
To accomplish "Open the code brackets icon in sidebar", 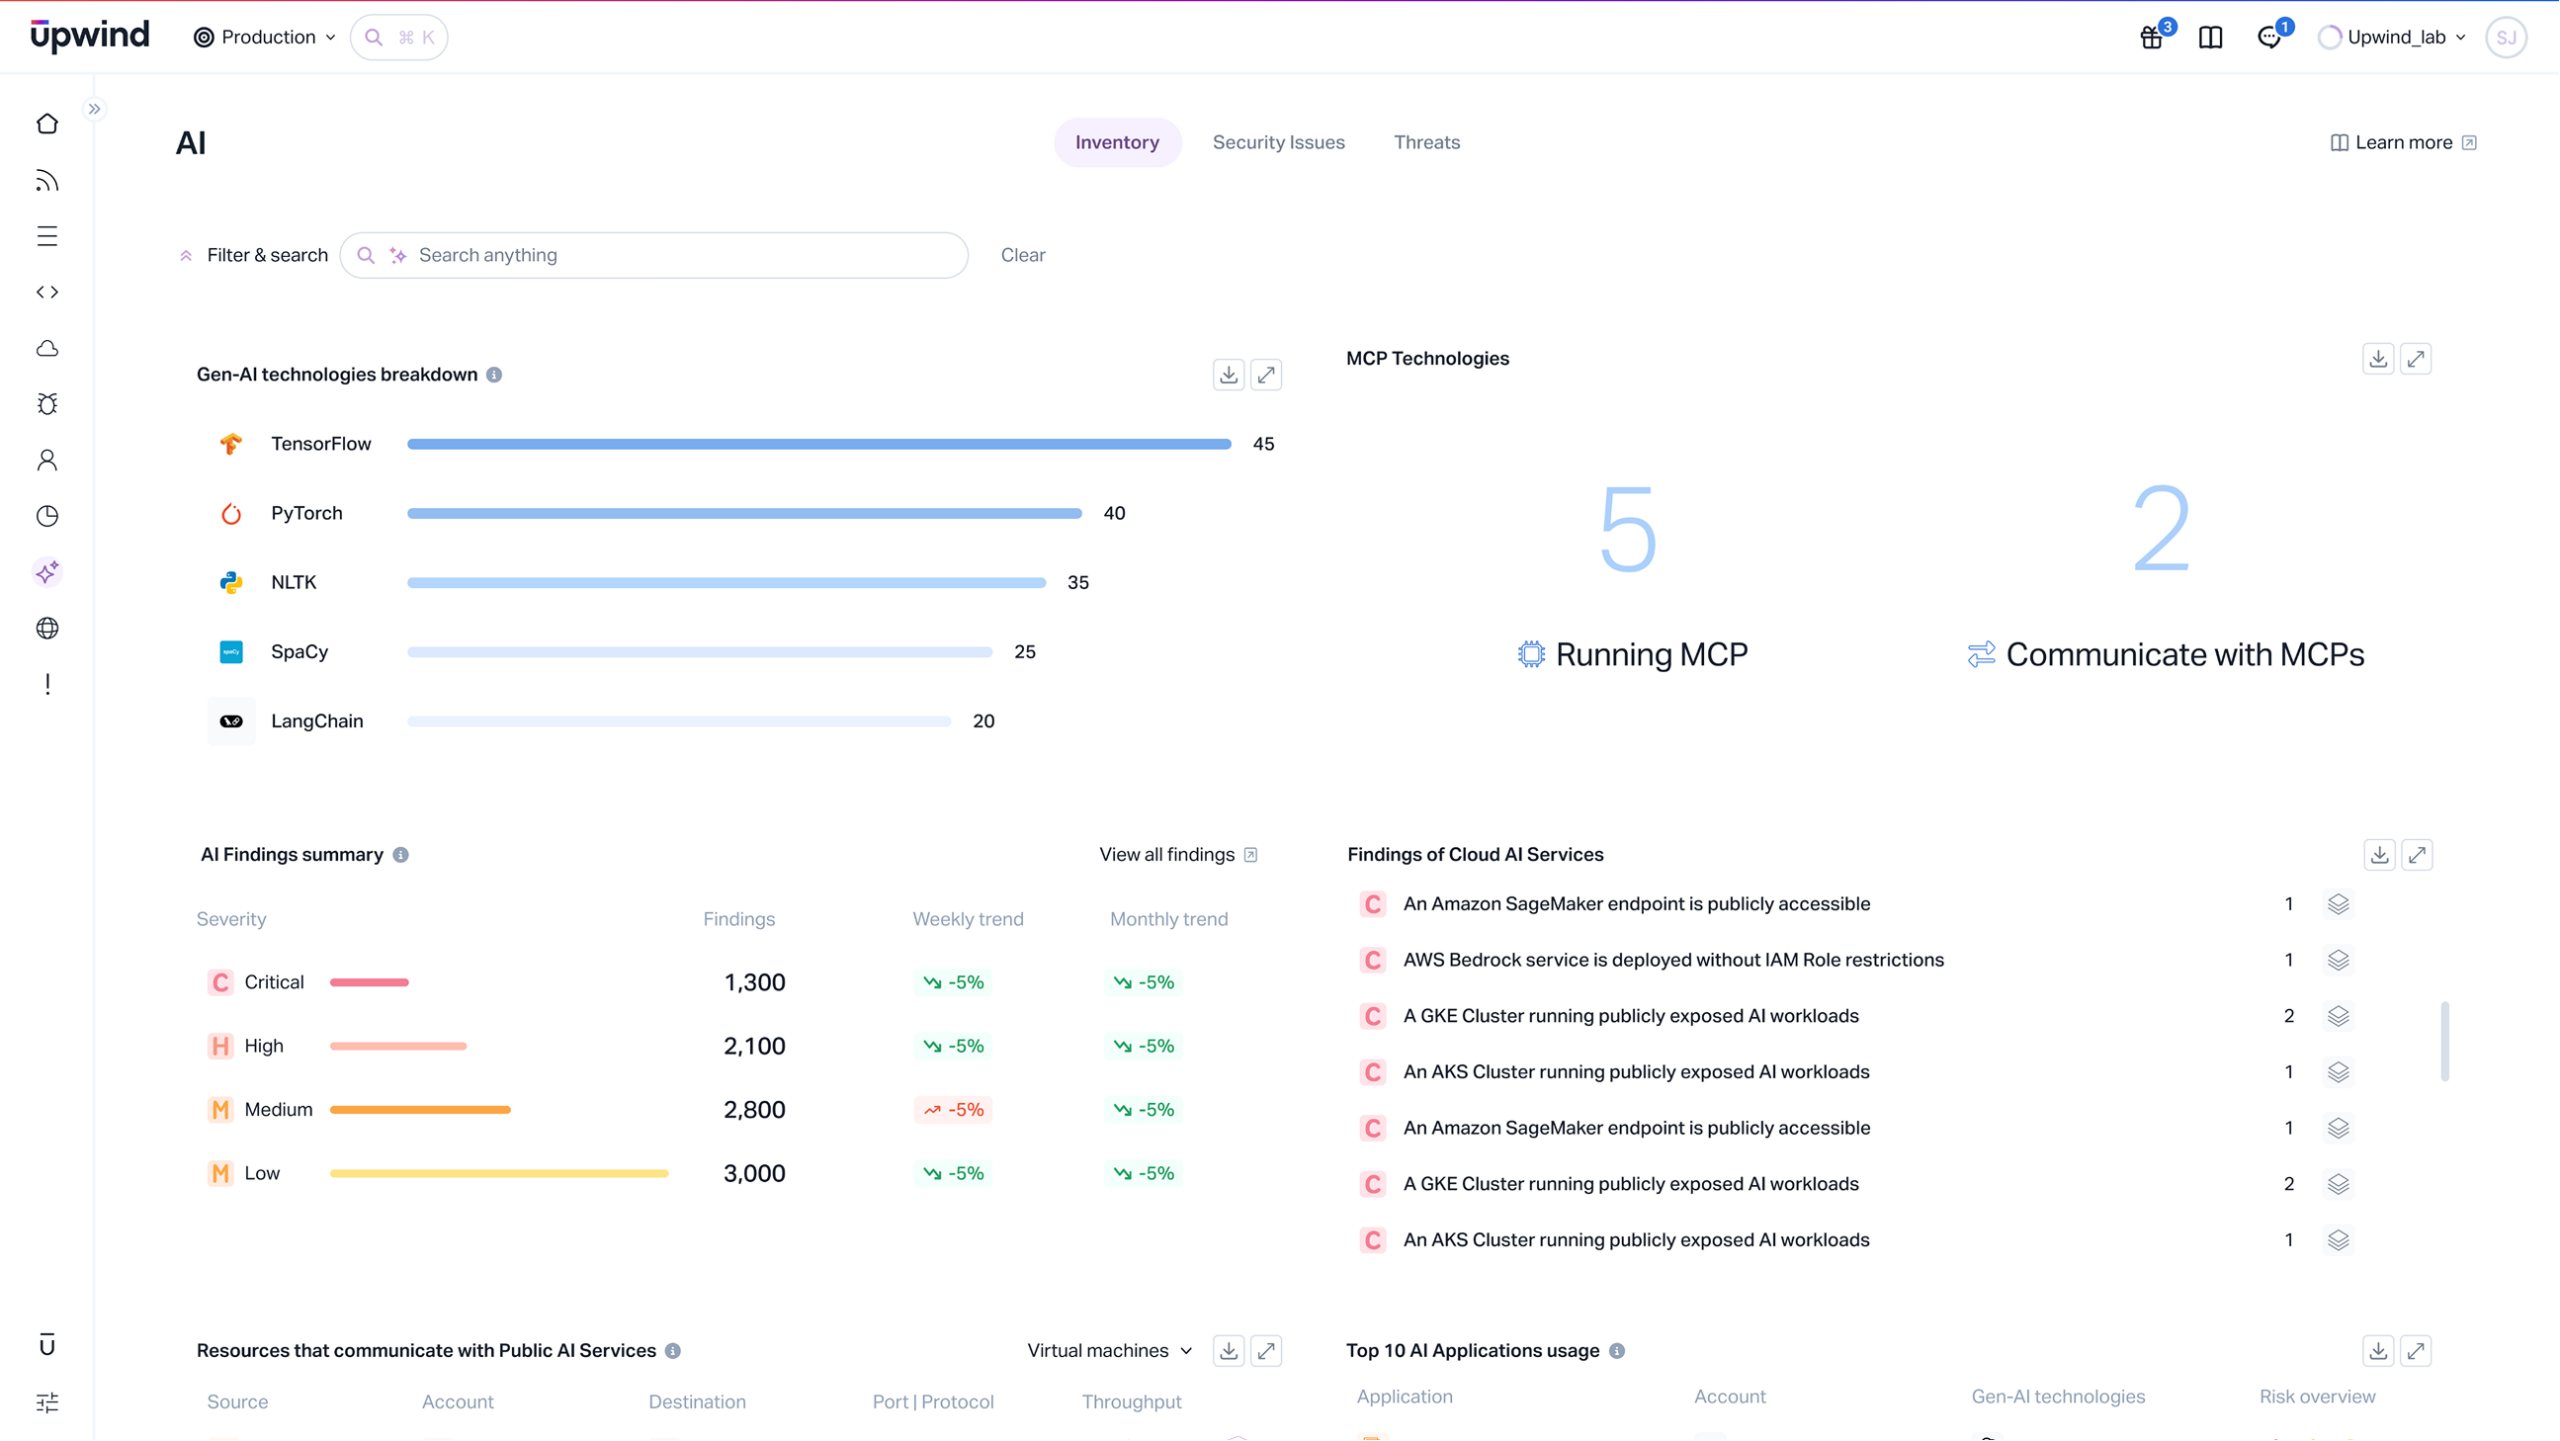I will click(47, 292).
